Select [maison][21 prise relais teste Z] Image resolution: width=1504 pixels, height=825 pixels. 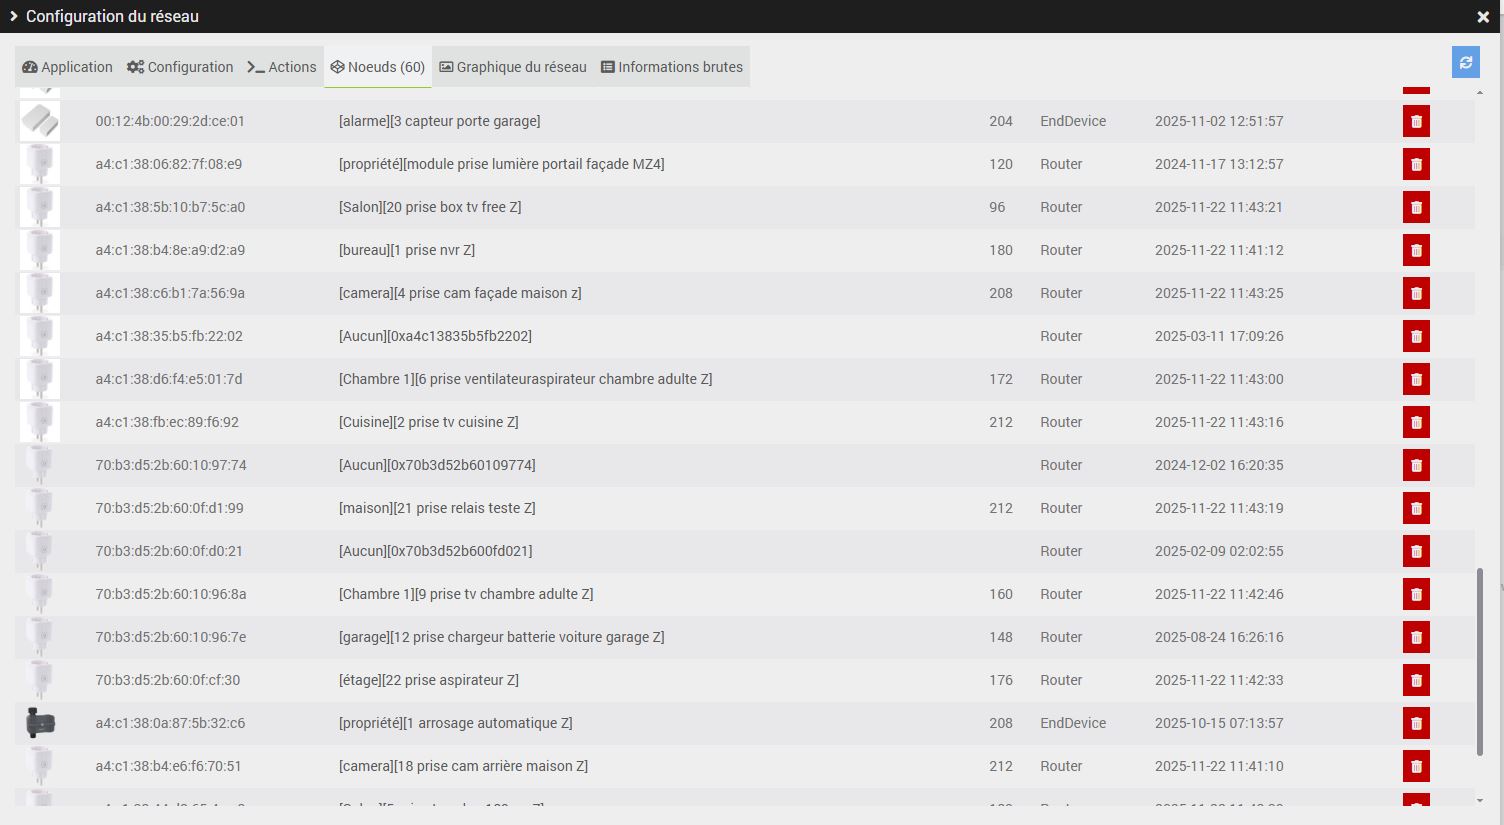click(x=437, y=508)
